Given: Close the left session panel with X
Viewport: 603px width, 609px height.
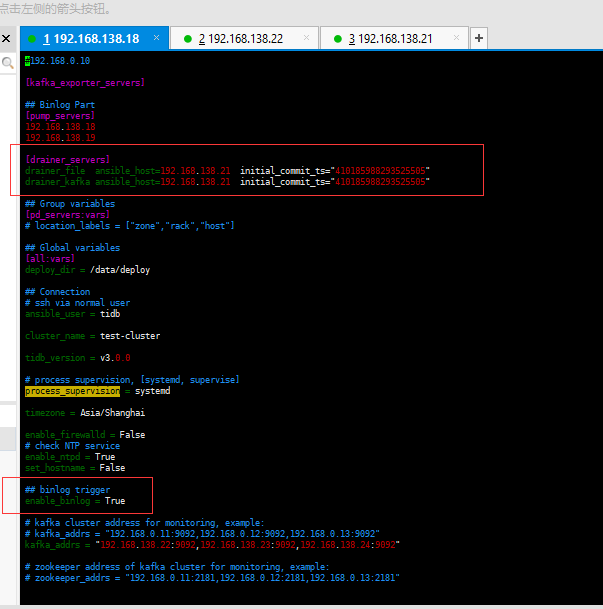Looking at the screenshot, I should (x=6, y=39).
